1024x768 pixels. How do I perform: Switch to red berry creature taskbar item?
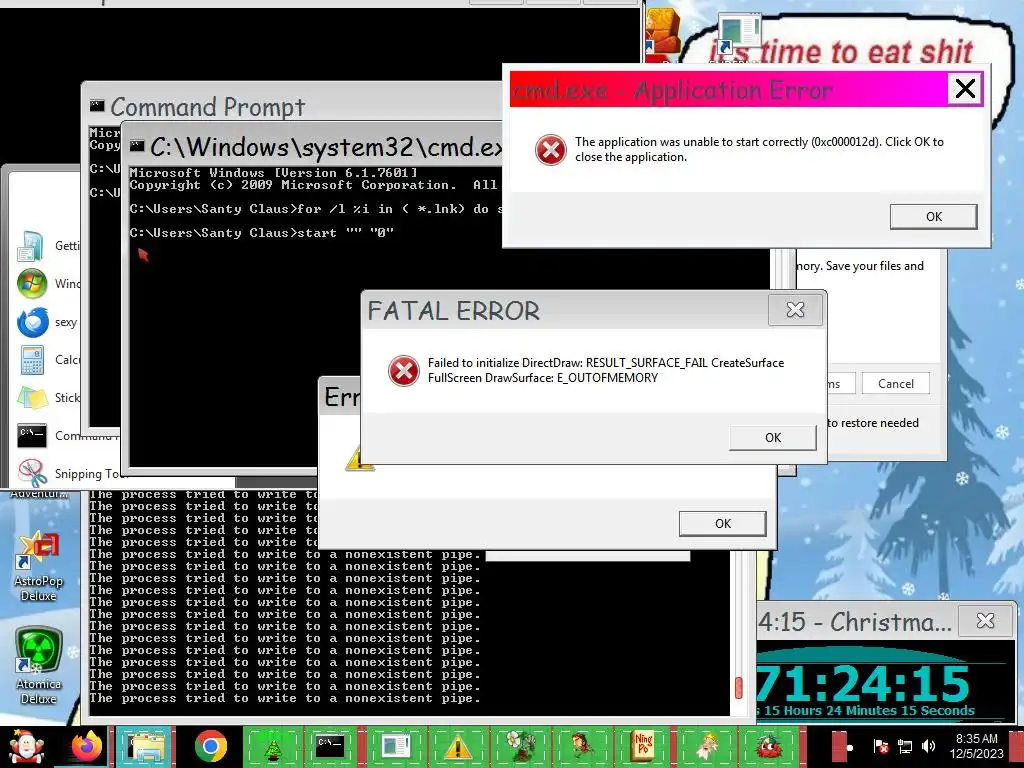pos(768,746)
